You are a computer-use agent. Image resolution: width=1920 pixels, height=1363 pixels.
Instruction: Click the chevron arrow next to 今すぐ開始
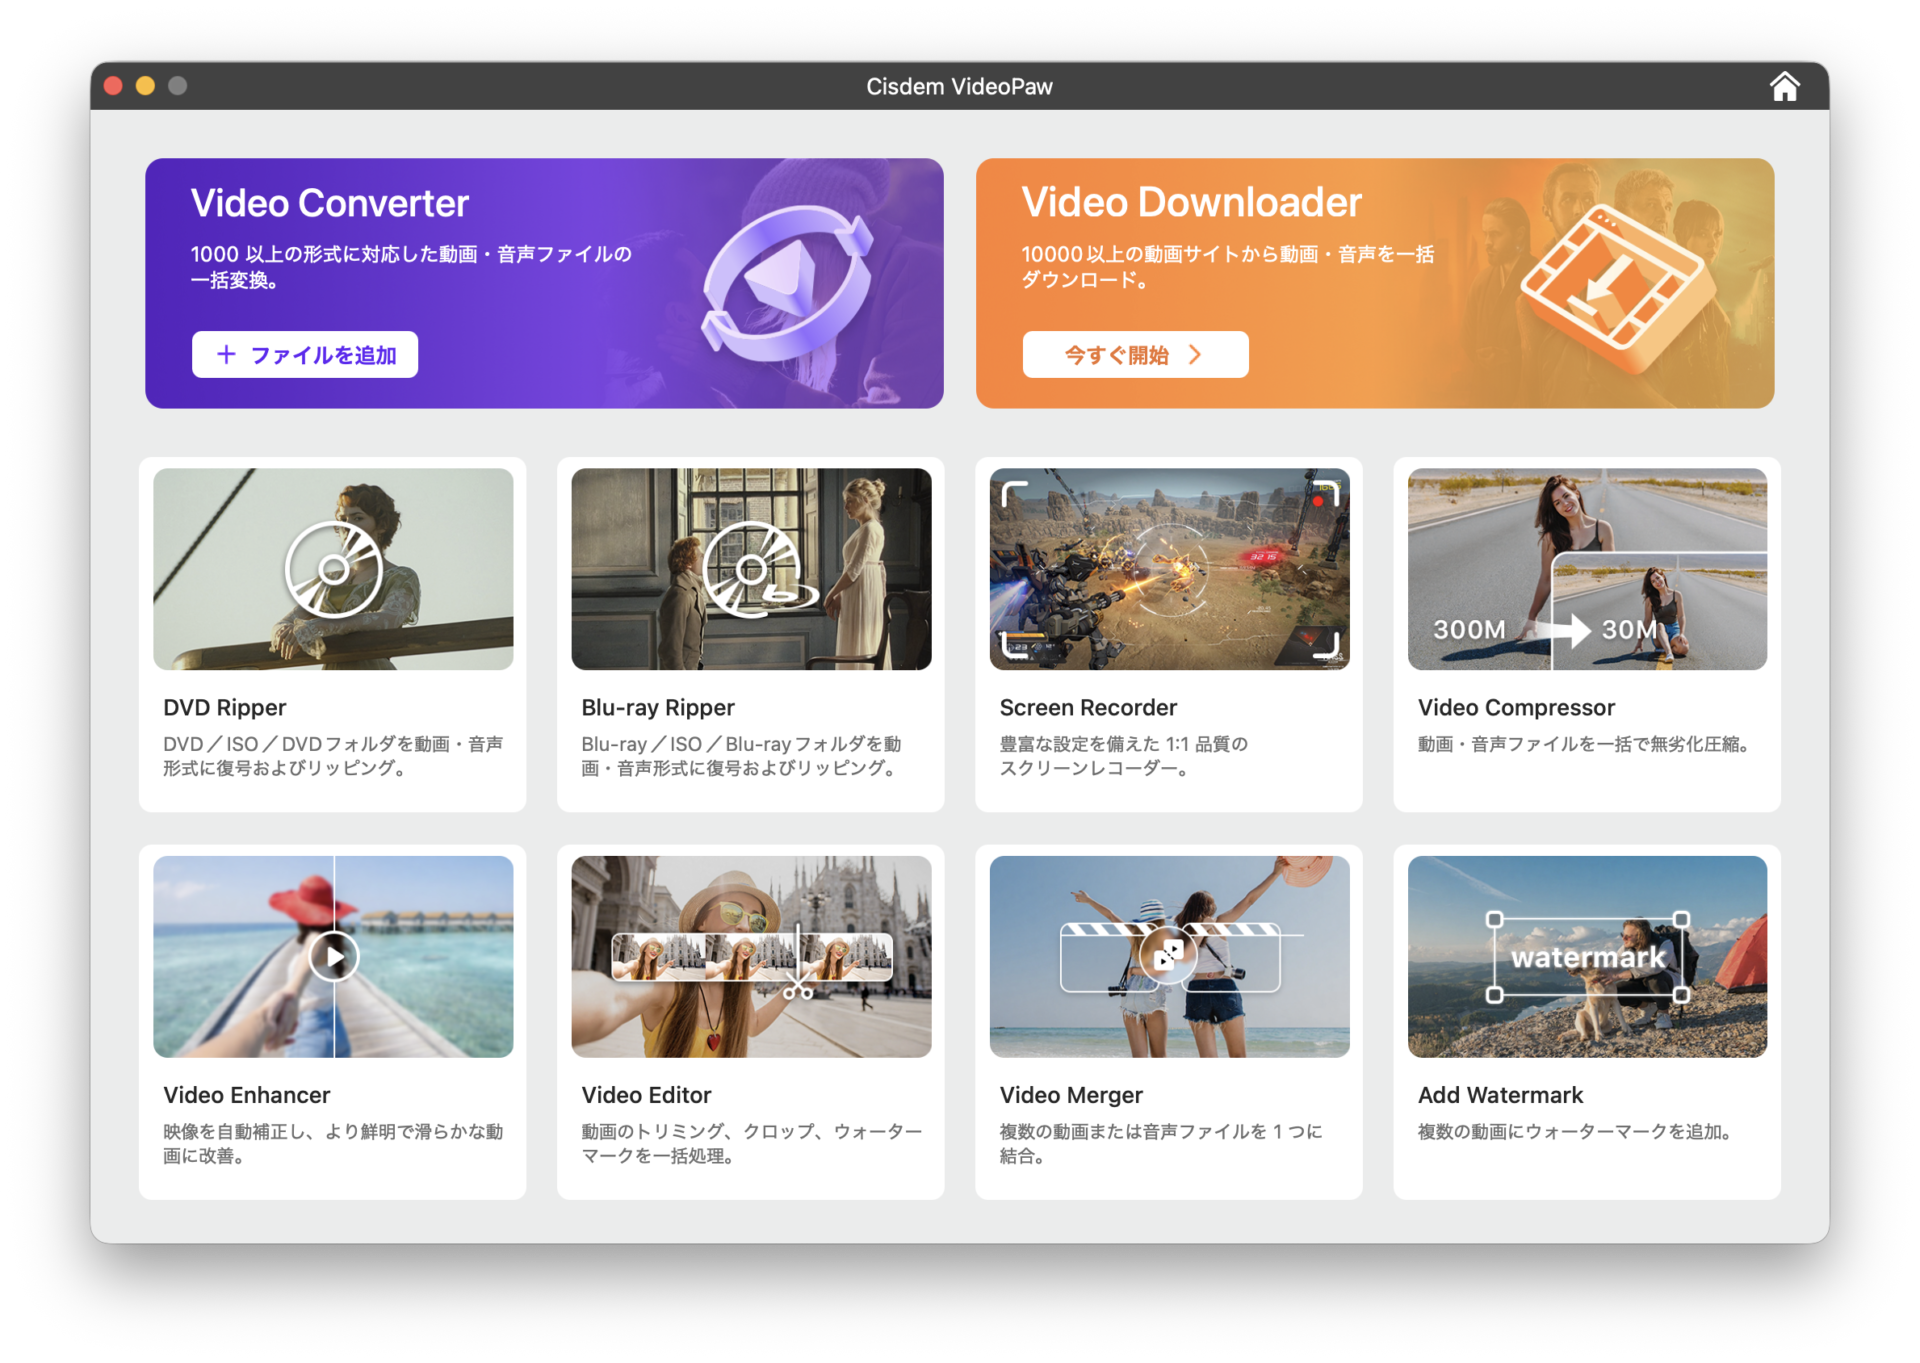(1195, 355)
